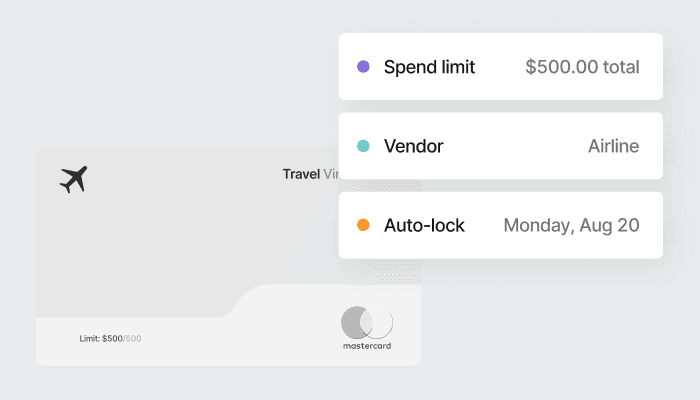The height and width of the screenshot is (400, 700).
Task: Select the Vendor label
Action: click(413, 146)
